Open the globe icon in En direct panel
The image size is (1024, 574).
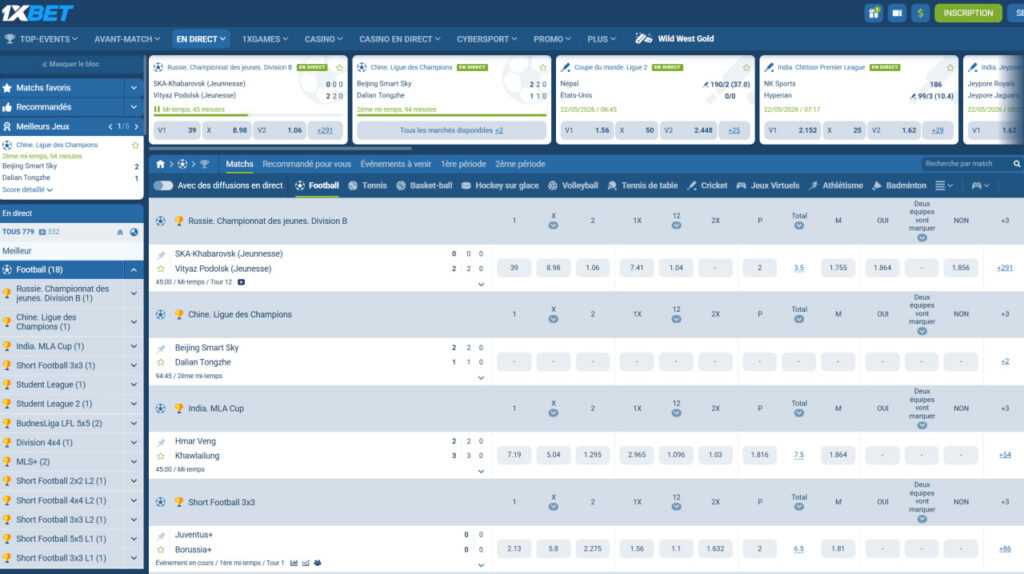click(x=134, y=232)
